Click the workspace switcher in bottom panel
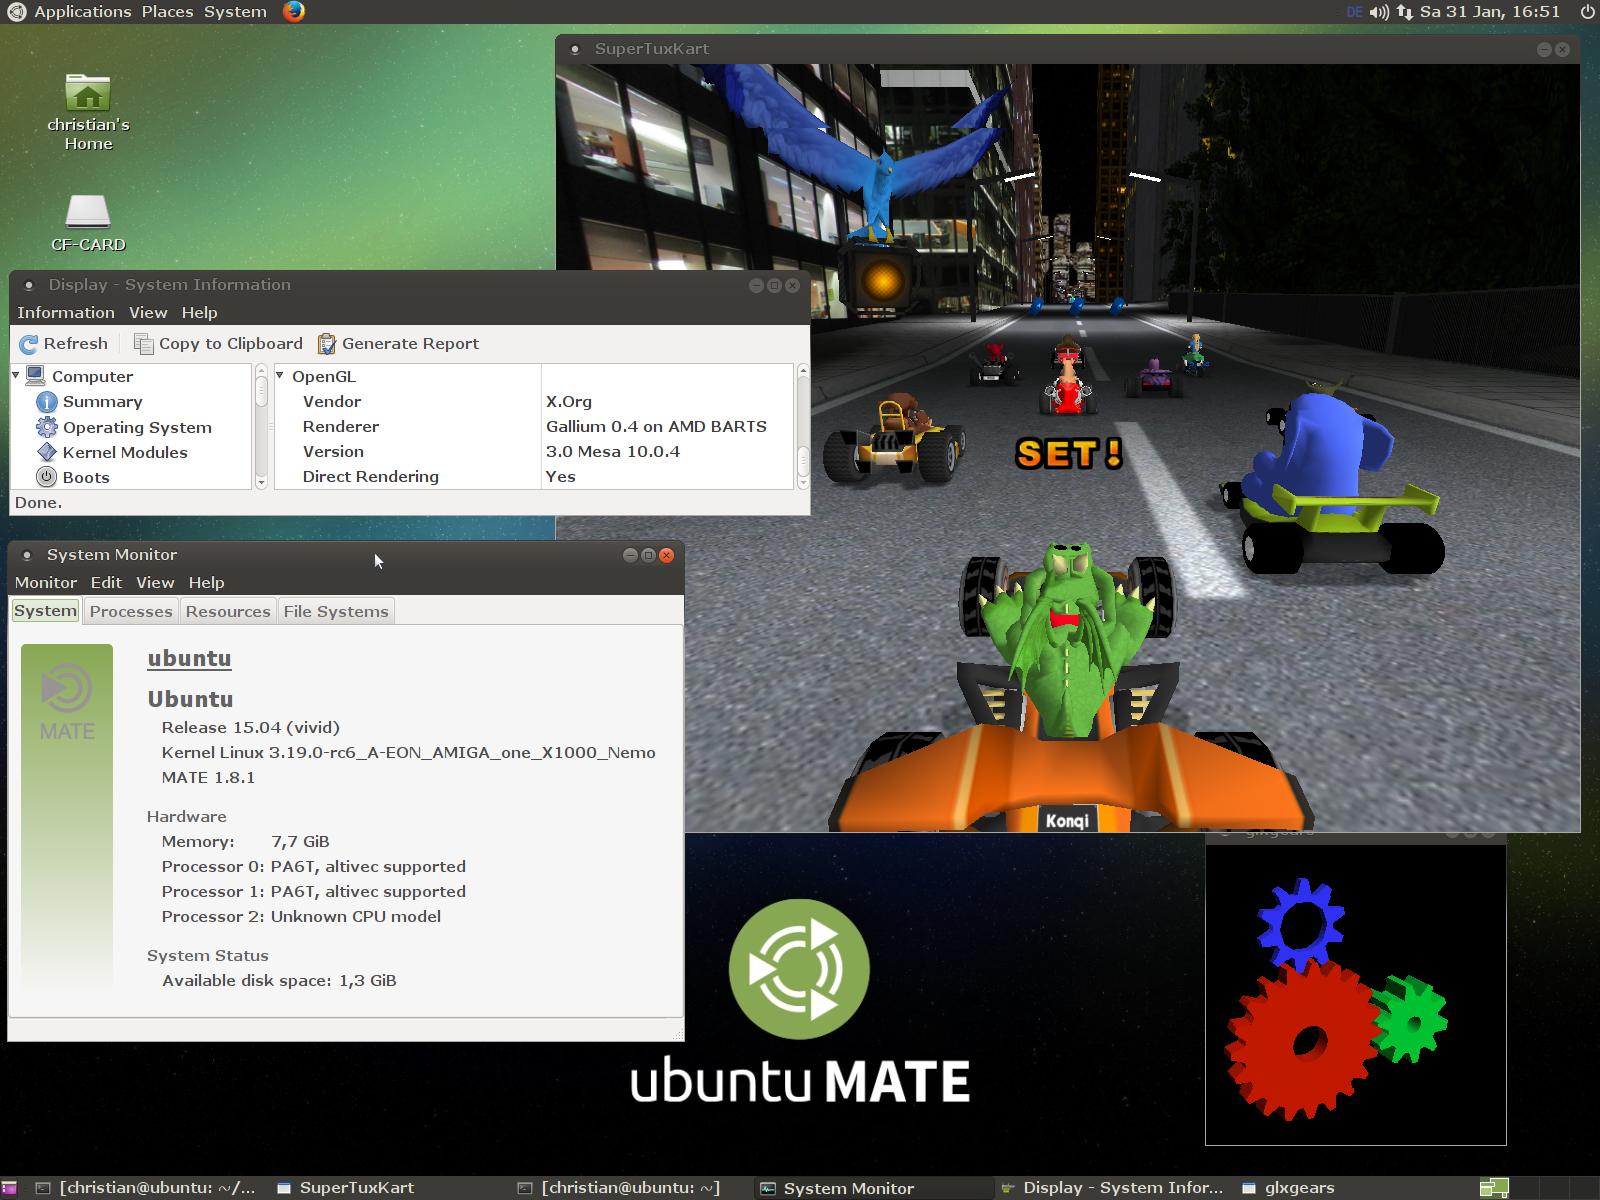This screenshot has height=1200, width=1600. (x=1494, y=1188)
